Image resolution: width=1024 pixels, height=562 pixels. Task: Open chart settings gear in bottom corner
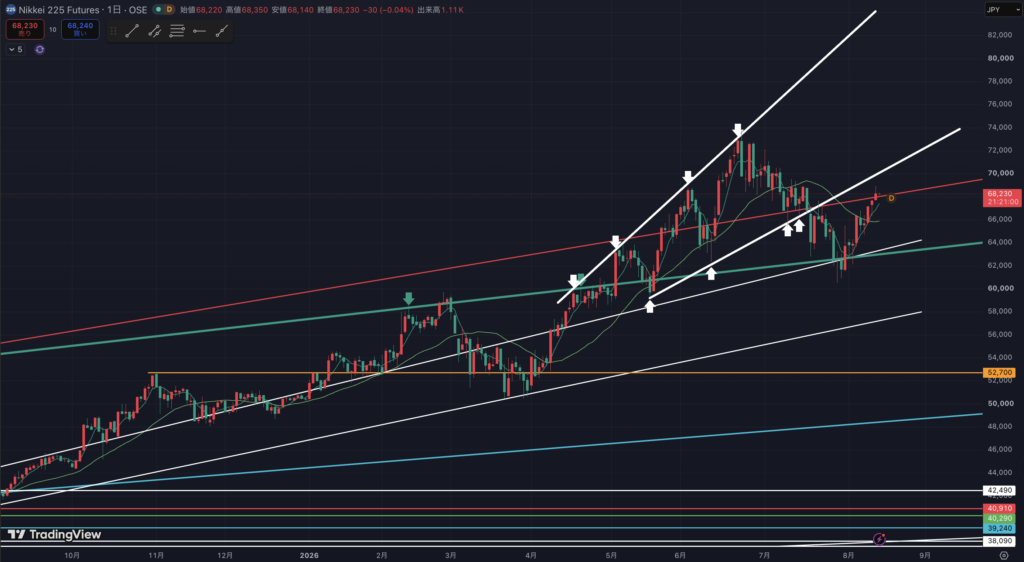1004,555
